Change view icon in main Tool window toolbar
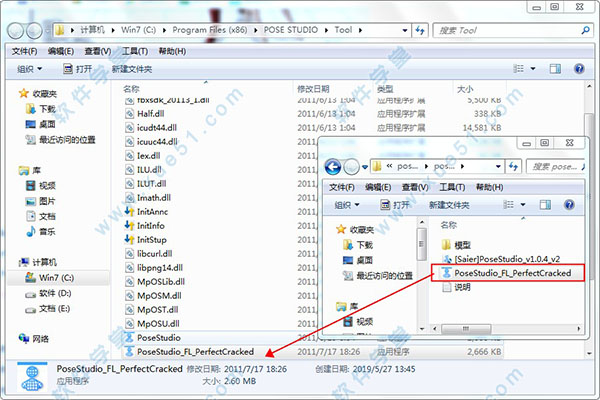The height and width of the screenshot is (400, 600). (x=518, y=69)
